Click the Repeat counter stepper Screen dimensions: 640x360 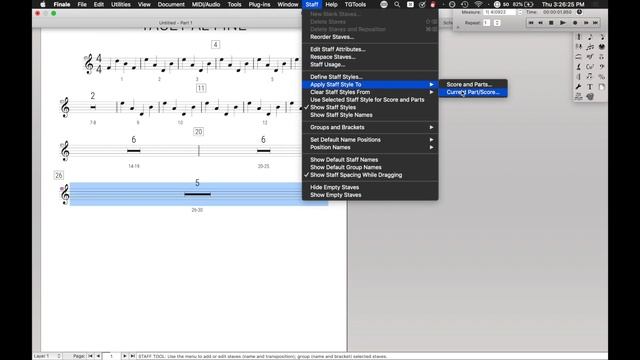point(497,23)
